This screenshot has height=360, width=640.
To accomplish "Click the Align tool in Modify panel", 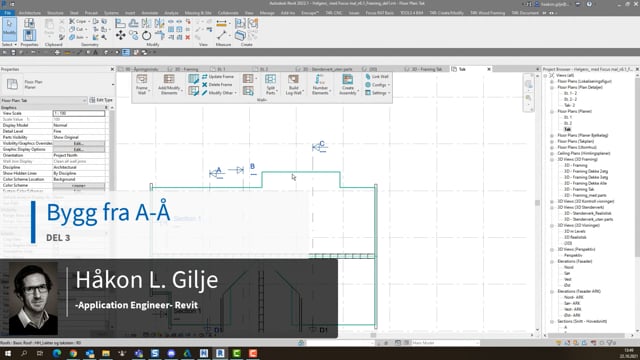I will pyautogui.click(x=120, y=23).
